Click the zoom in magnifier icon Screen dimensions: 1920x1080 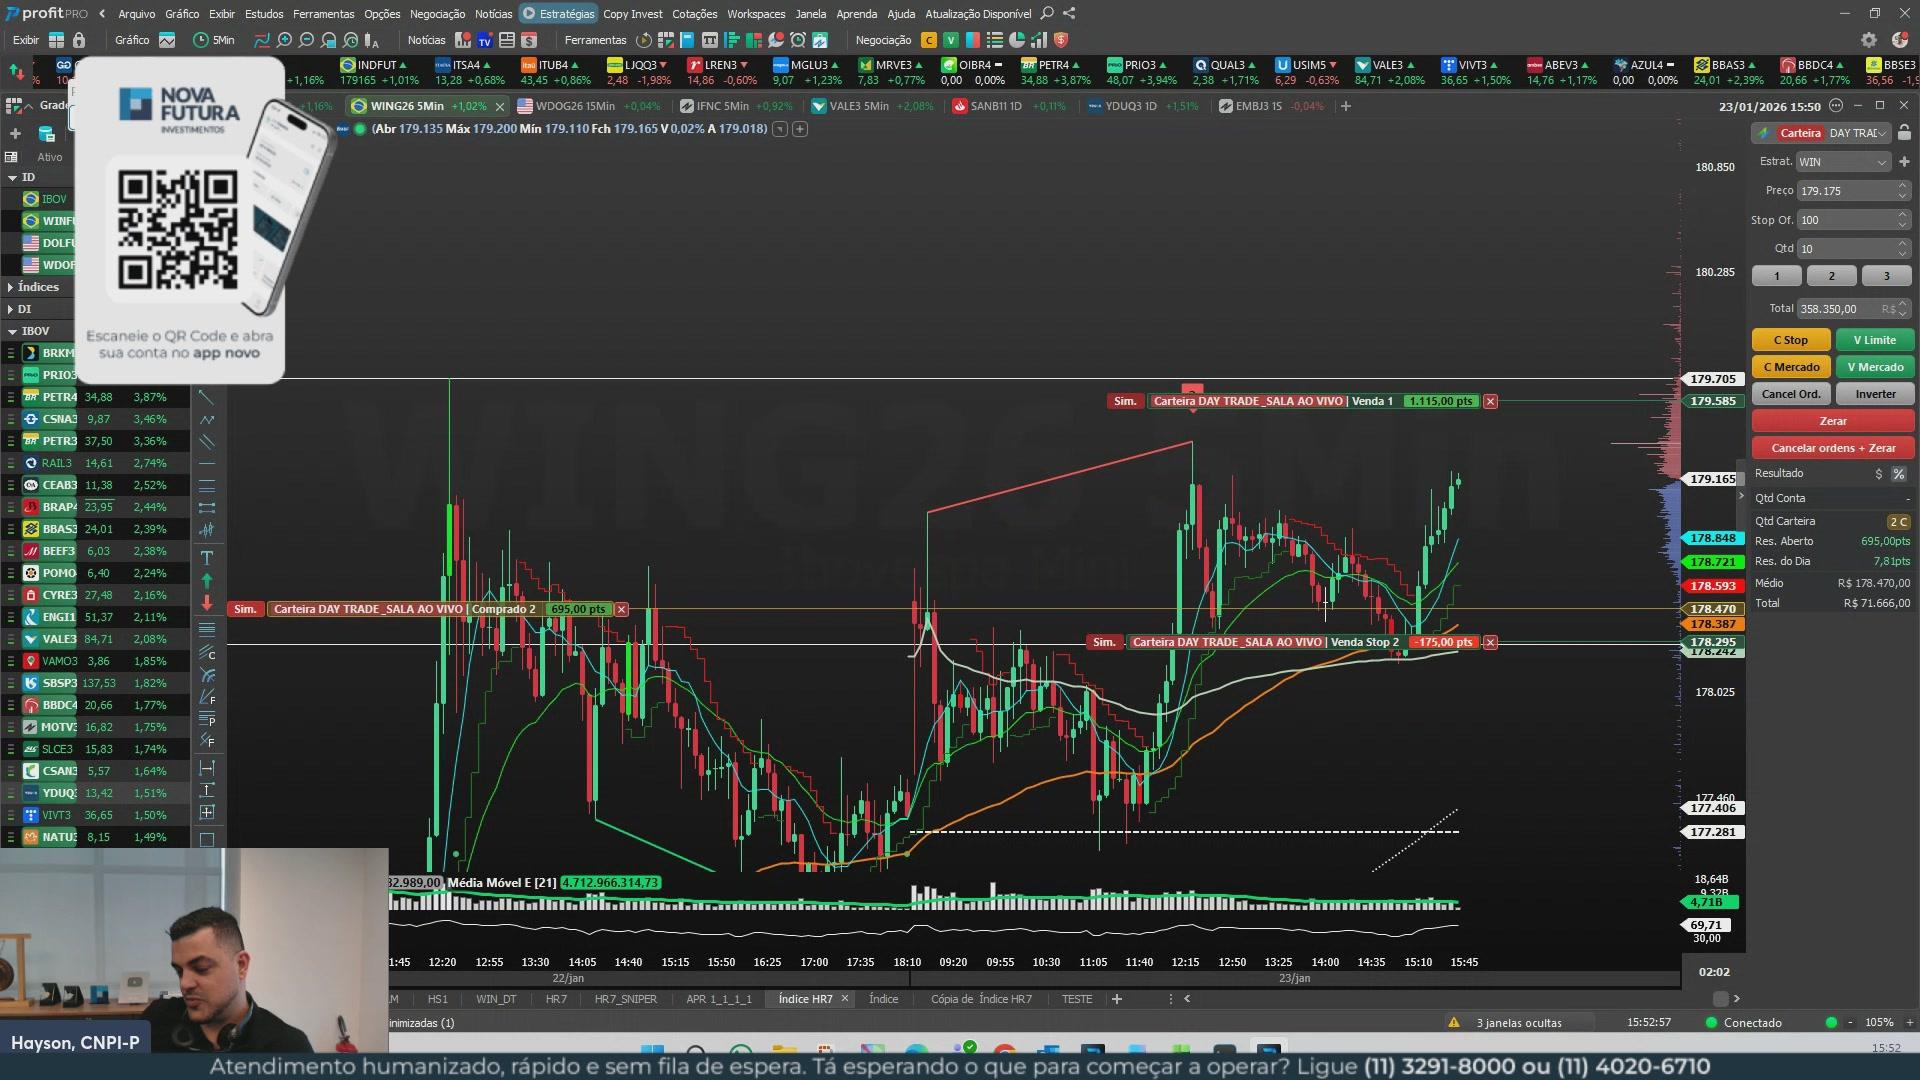[x=284, y=40]
